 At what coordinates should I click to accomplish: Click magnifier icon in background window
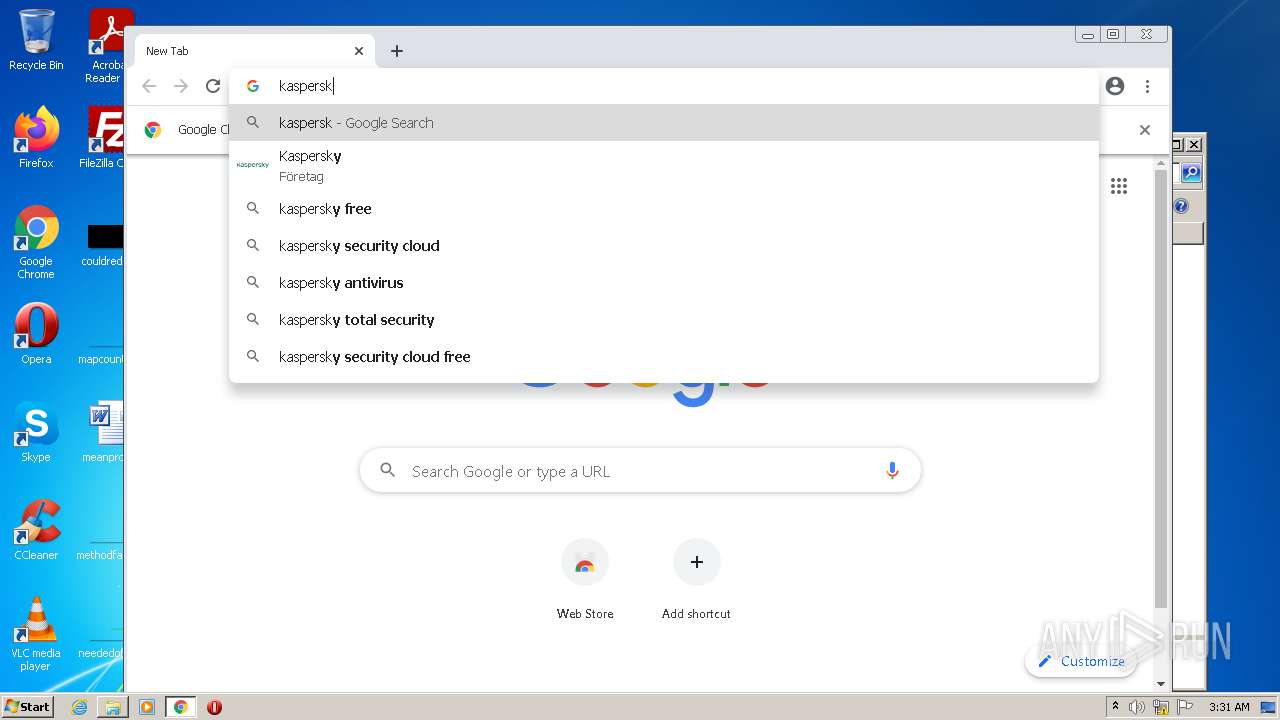[1190, 173]
